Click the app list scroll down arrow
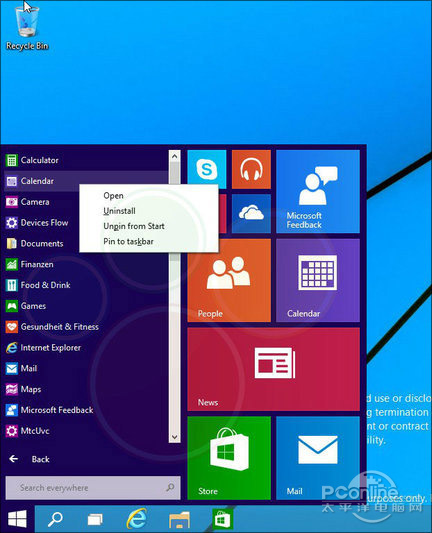The width and height of the screenshot is (432, 533). [x=174, y=437]
